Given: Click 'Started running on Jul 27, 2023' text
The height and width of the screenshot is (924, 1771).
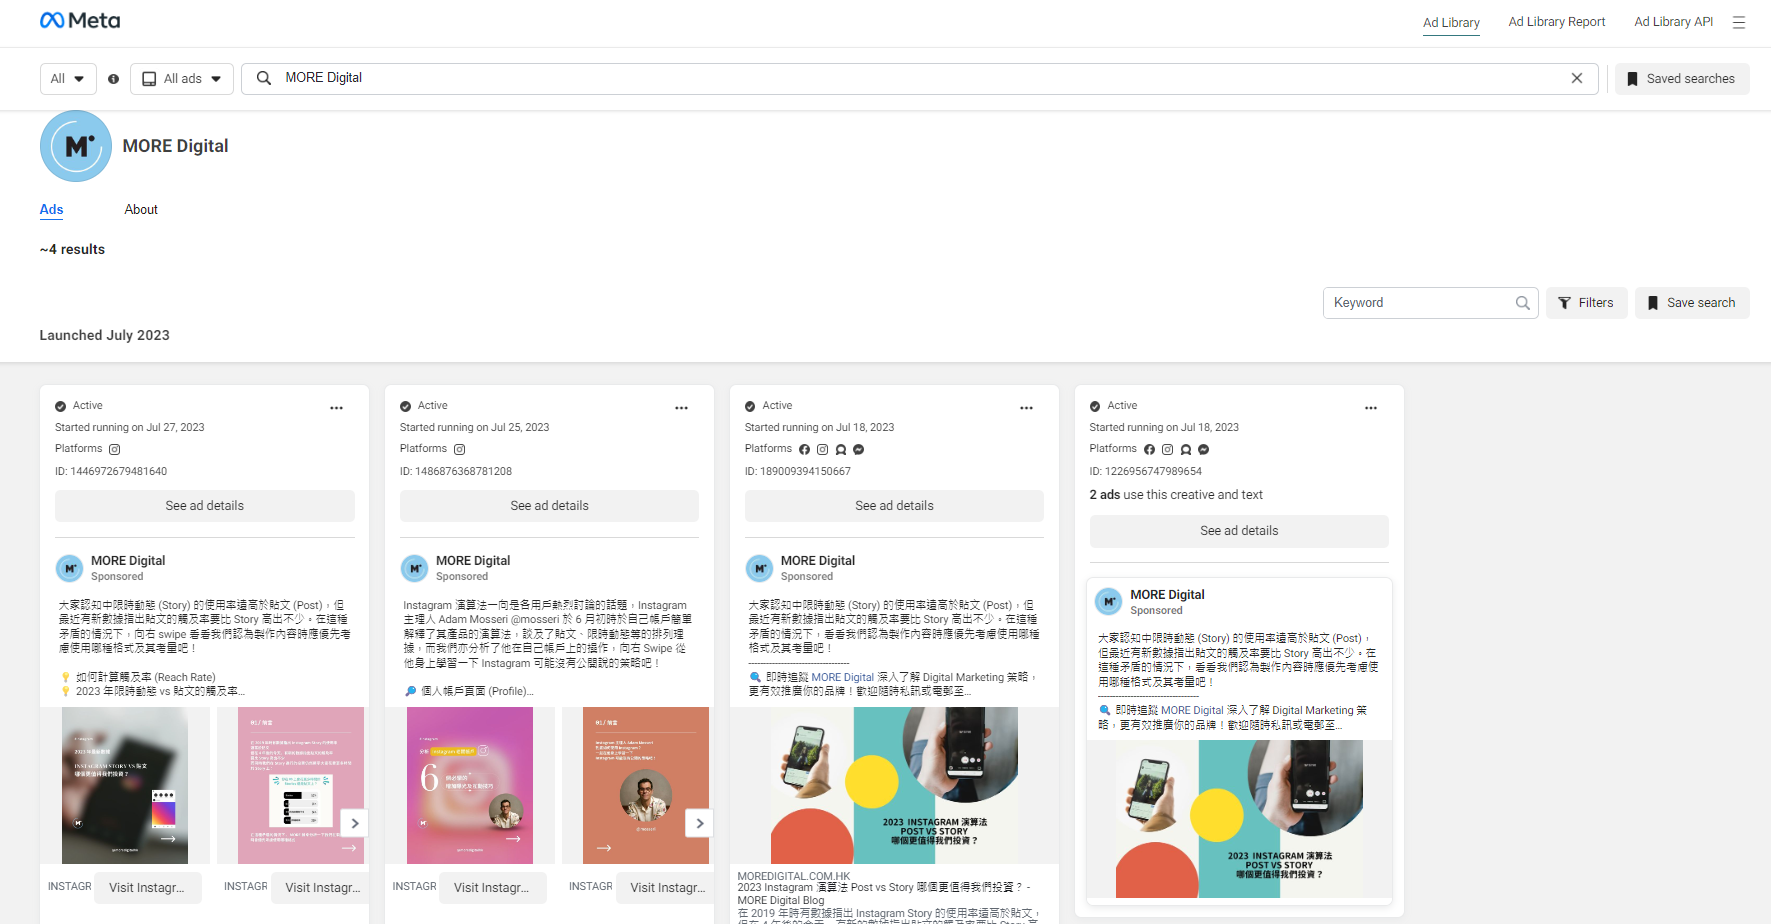Looking at the screenshot, I should click(x=130, y=427).
